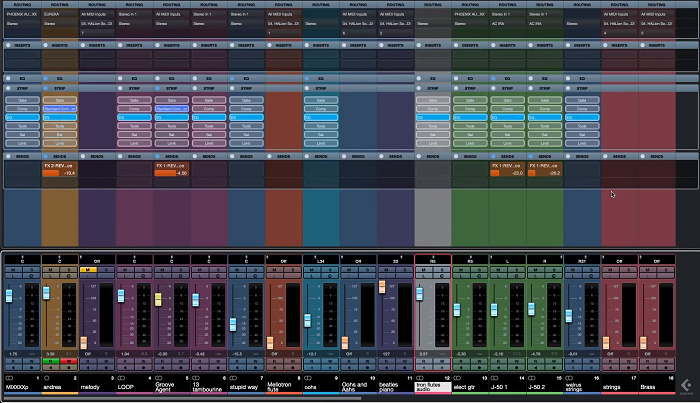Open PHOENIX input routing on elect gtr
This screenshot has width=700, height=403.
pos(470,14)
